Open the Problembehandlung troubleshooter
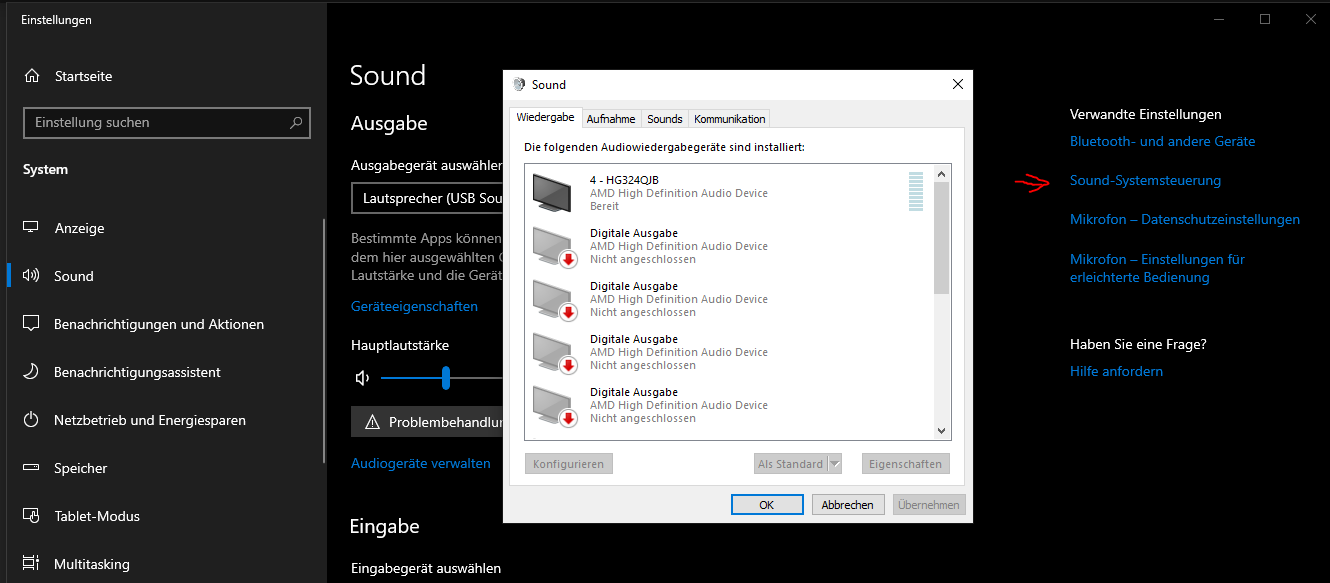The image size is (1330, 583). tap(427, 422)
